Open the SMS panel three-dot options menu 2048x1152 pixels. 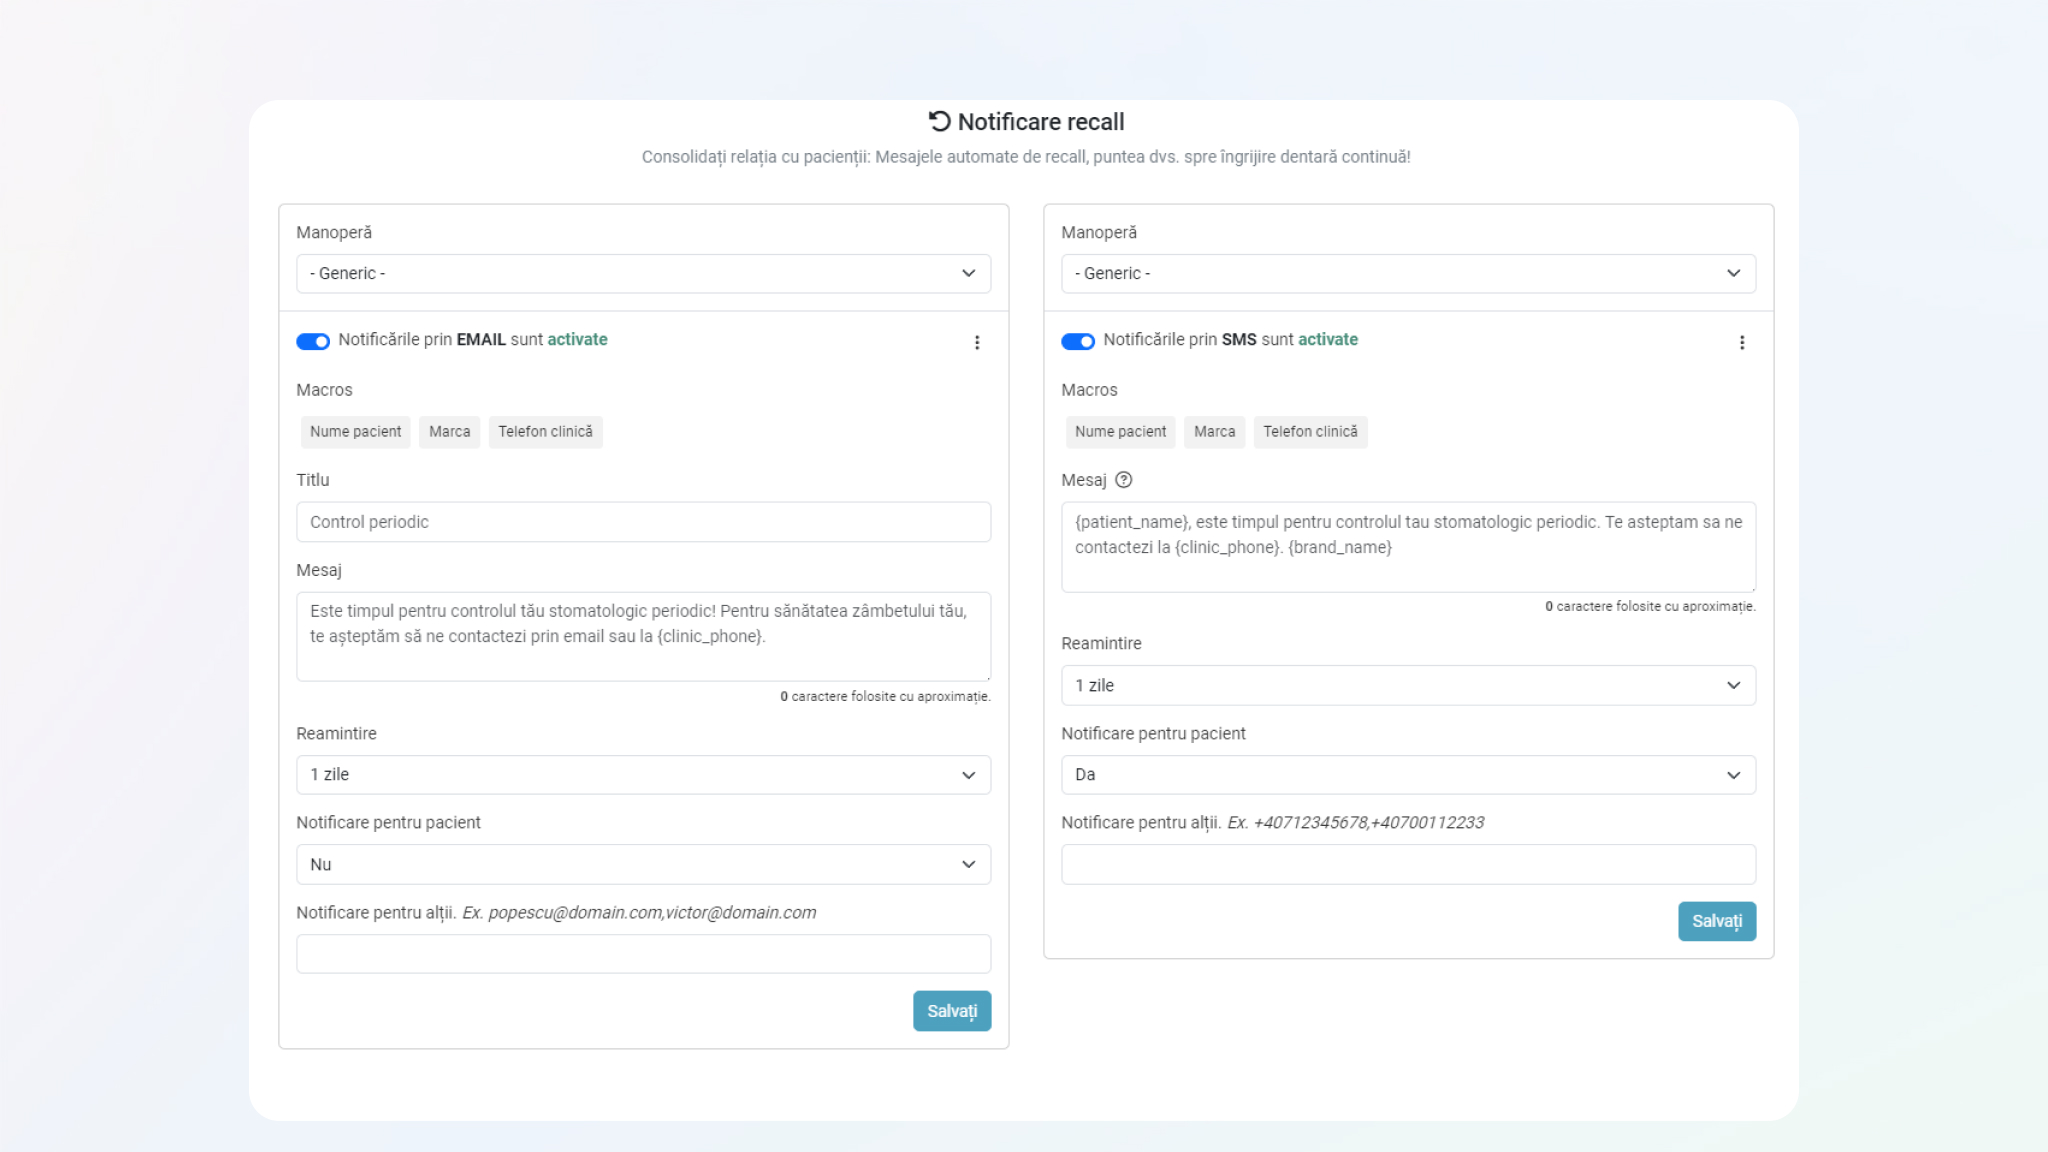pos(1742,342)
